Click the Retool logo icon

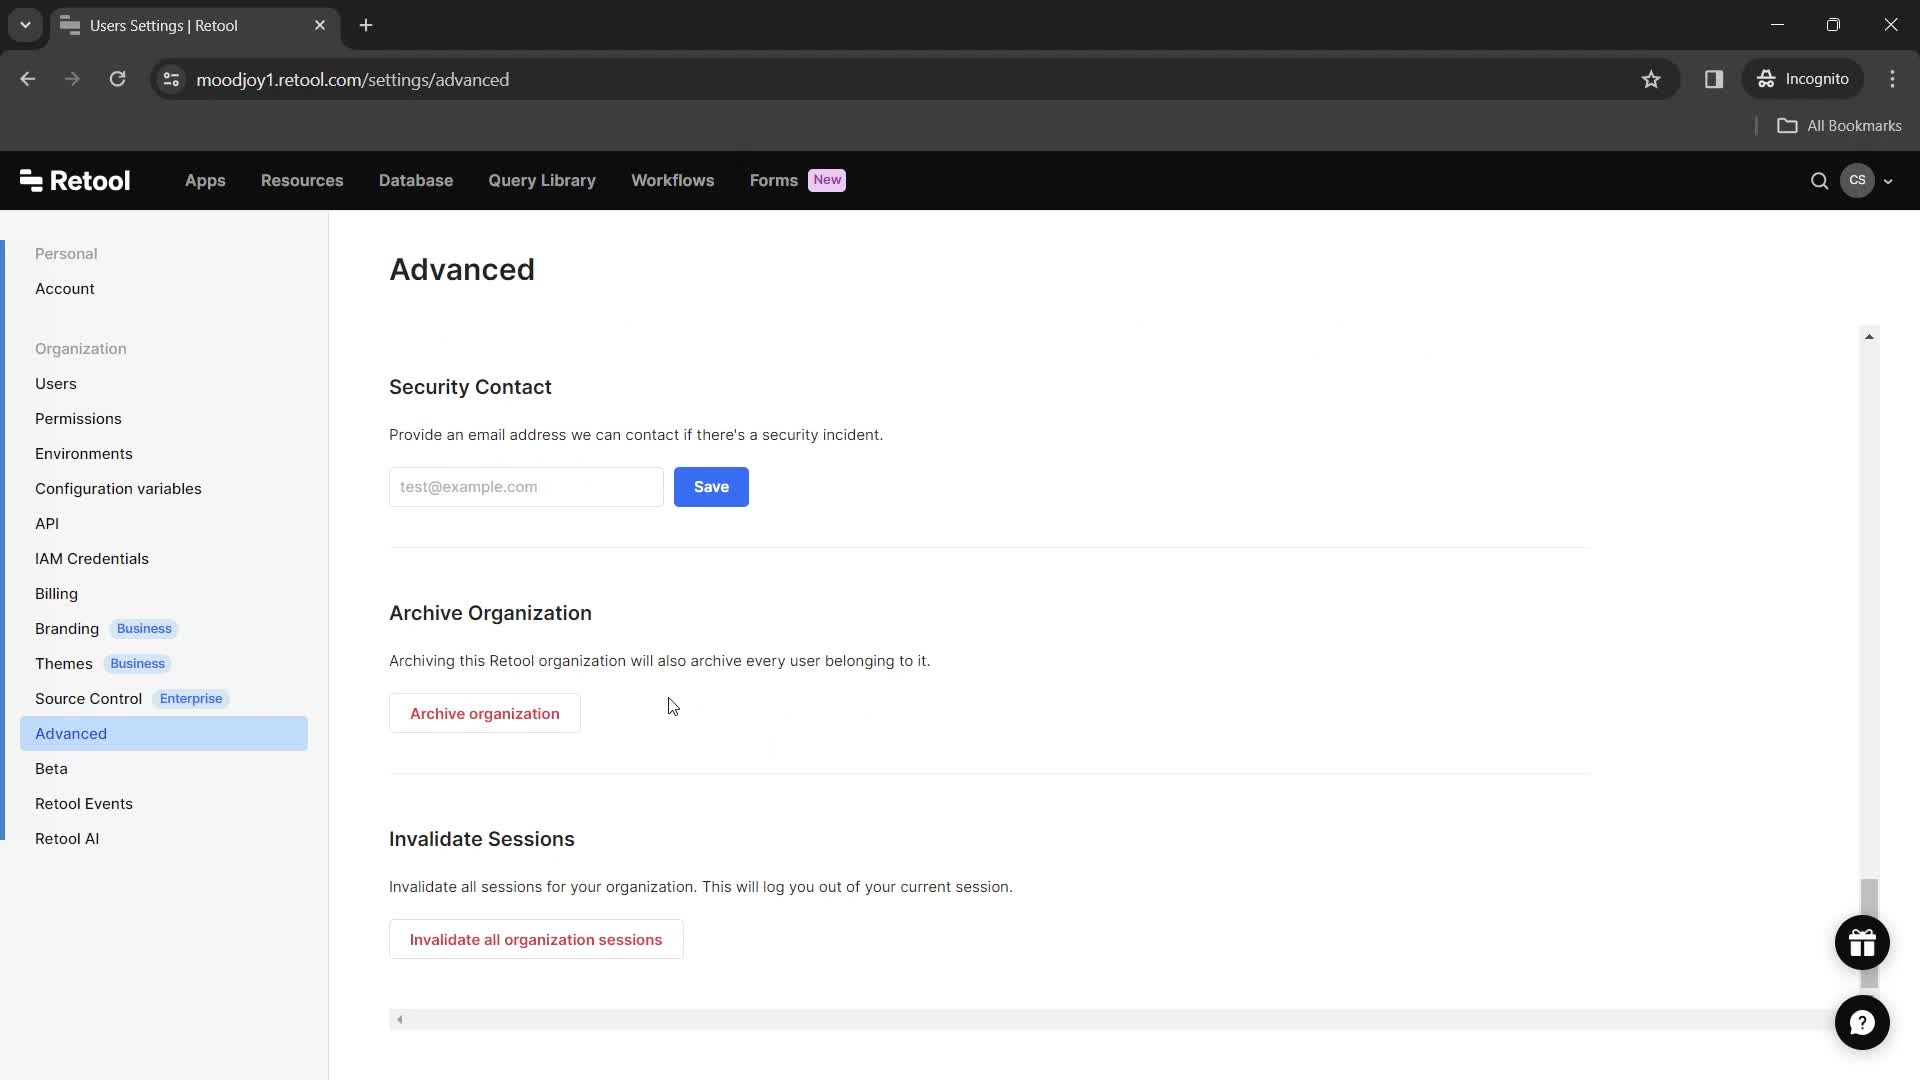30,179
